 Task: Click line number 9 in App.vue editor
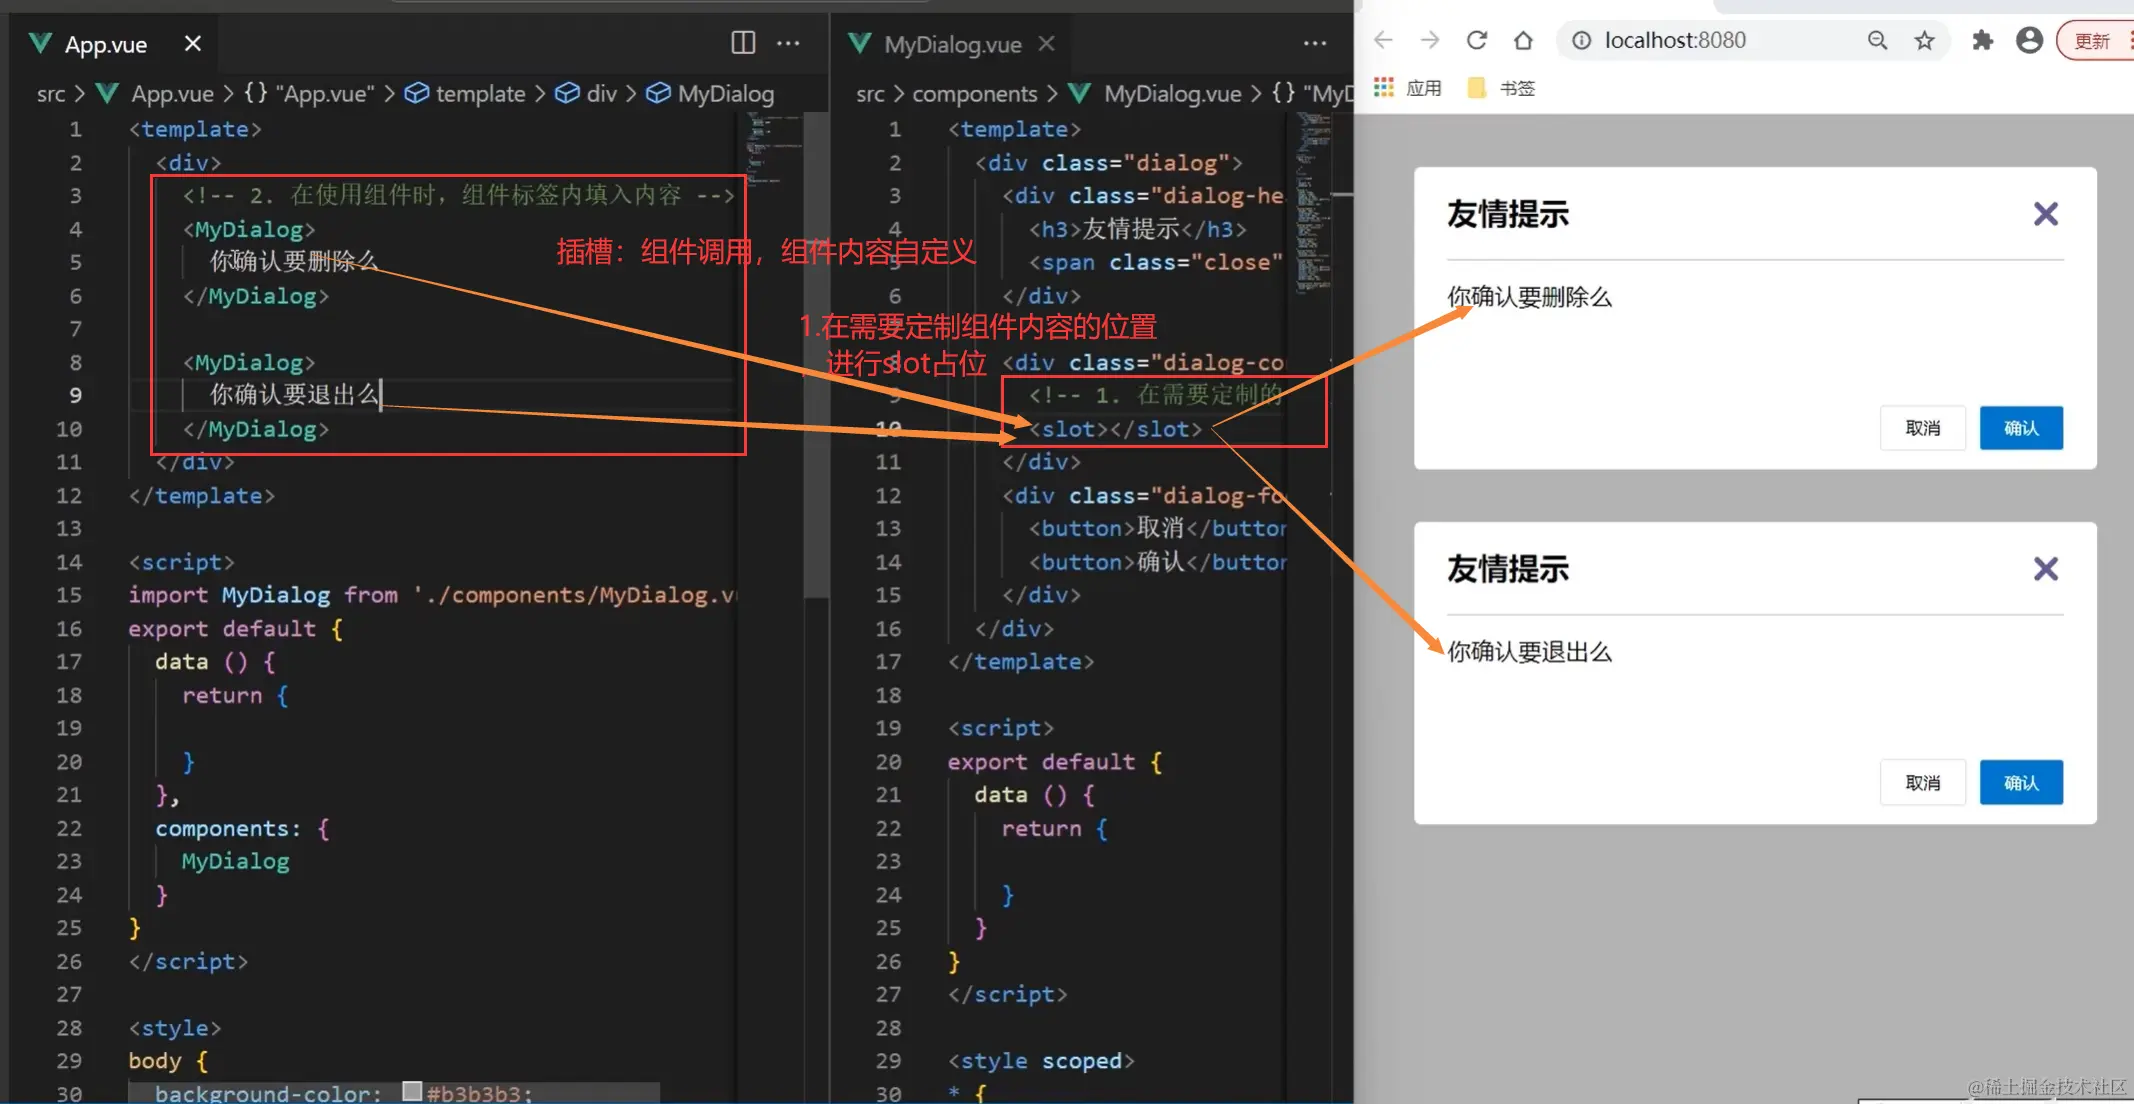point(75,395)
